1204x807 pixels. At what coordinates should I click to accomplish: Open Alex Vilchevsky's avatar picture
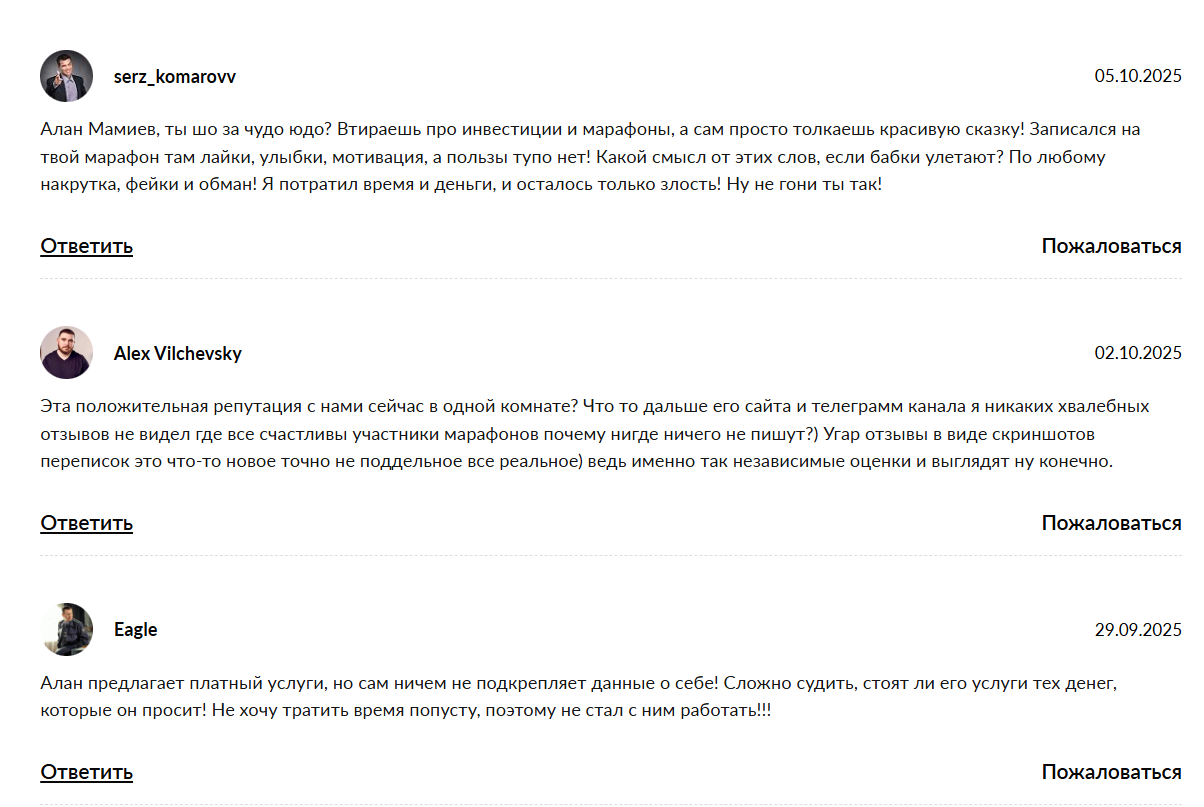coord(66,353)
